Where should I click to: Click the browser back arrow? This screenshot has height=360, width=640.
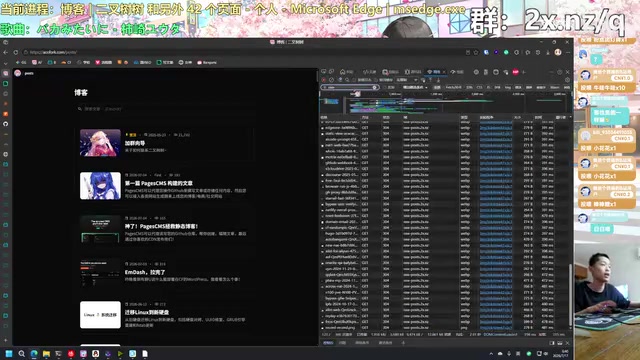[5, 52]
